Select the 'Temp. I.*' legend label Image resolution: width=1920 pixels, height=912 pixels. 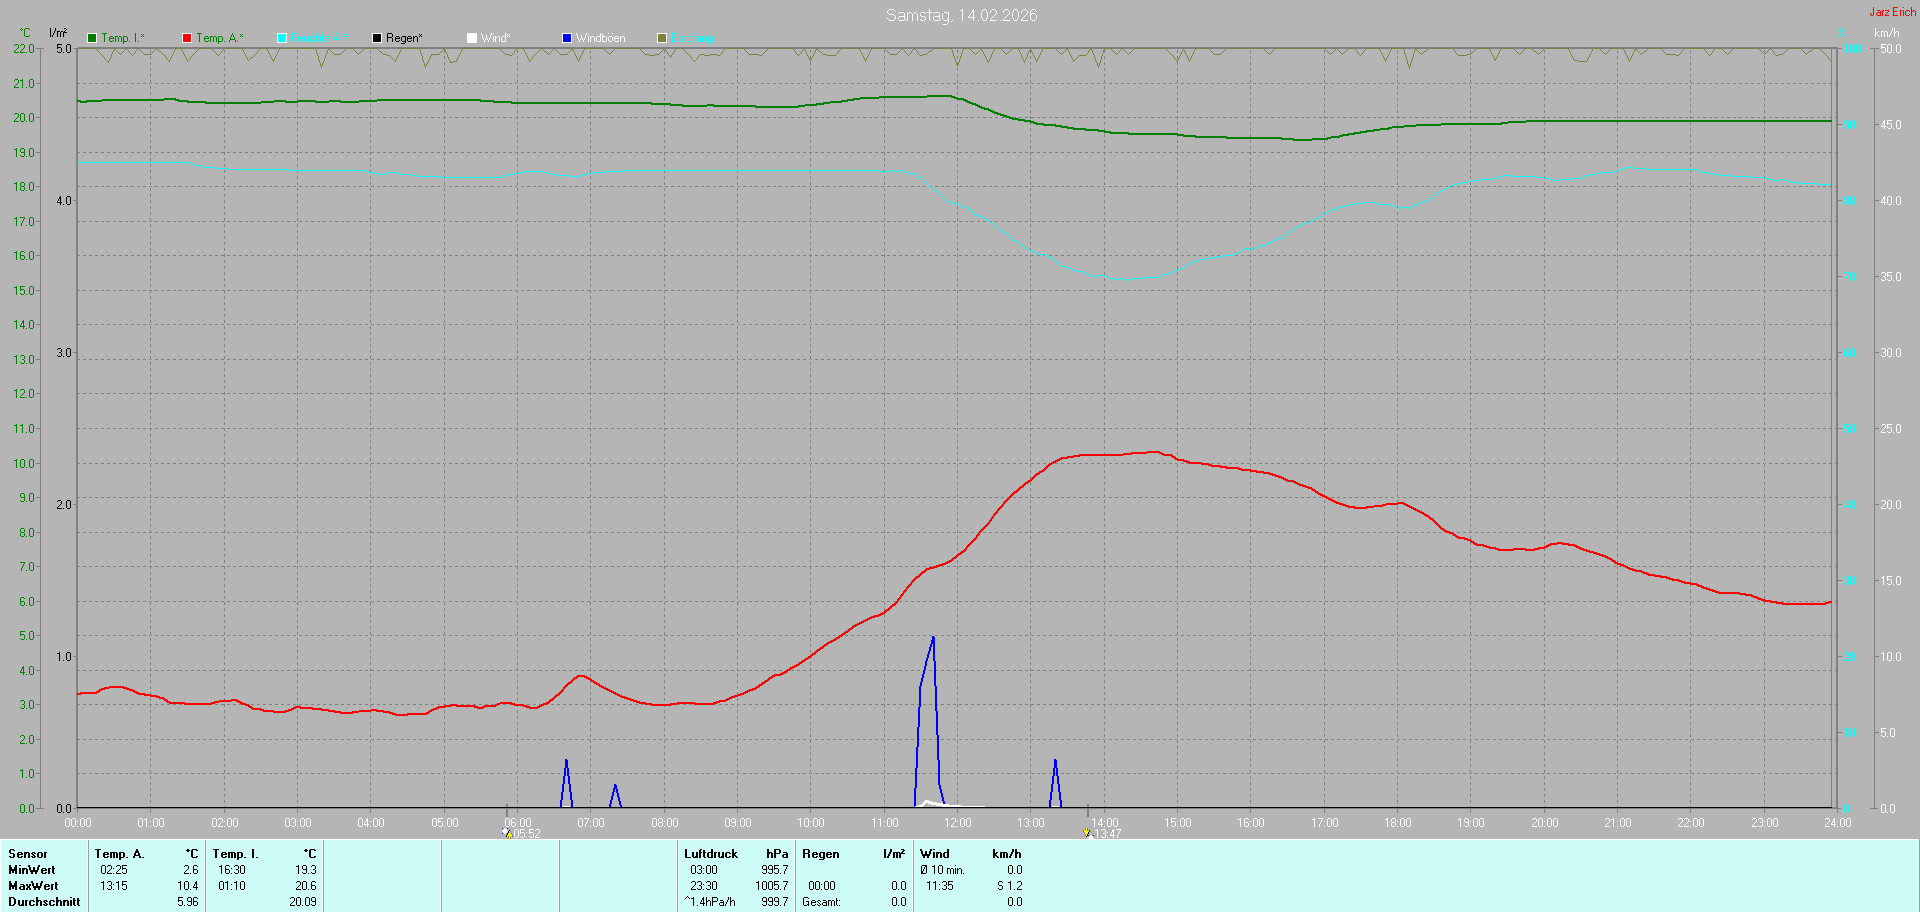pyautogui.click(x=123, y=38)
